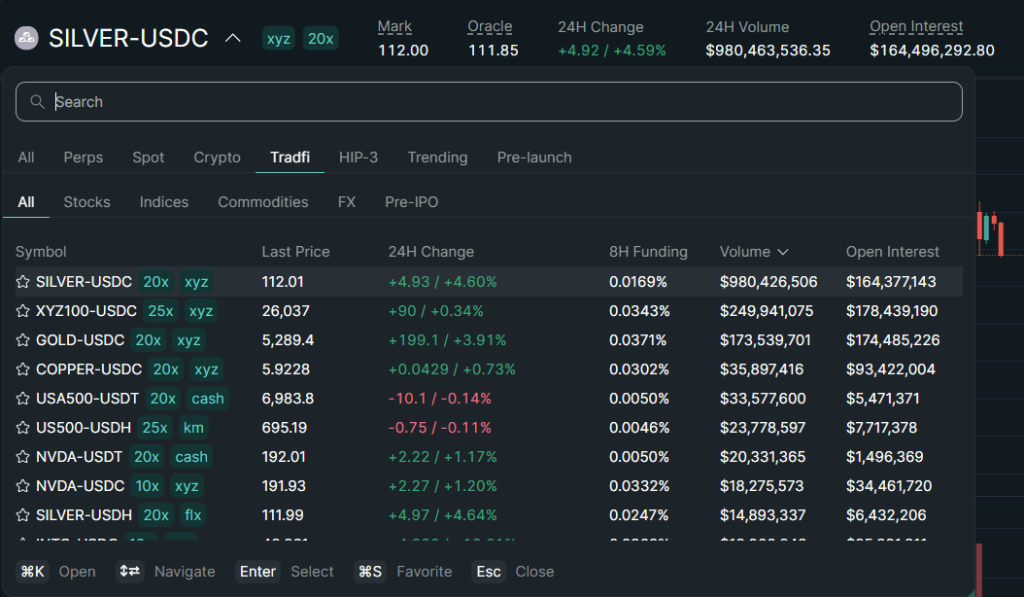Open the Open Interest info link
Image resolution: width=1024 pixels, height=597 pixels.
pyautogui.click(x=916, y=26)
